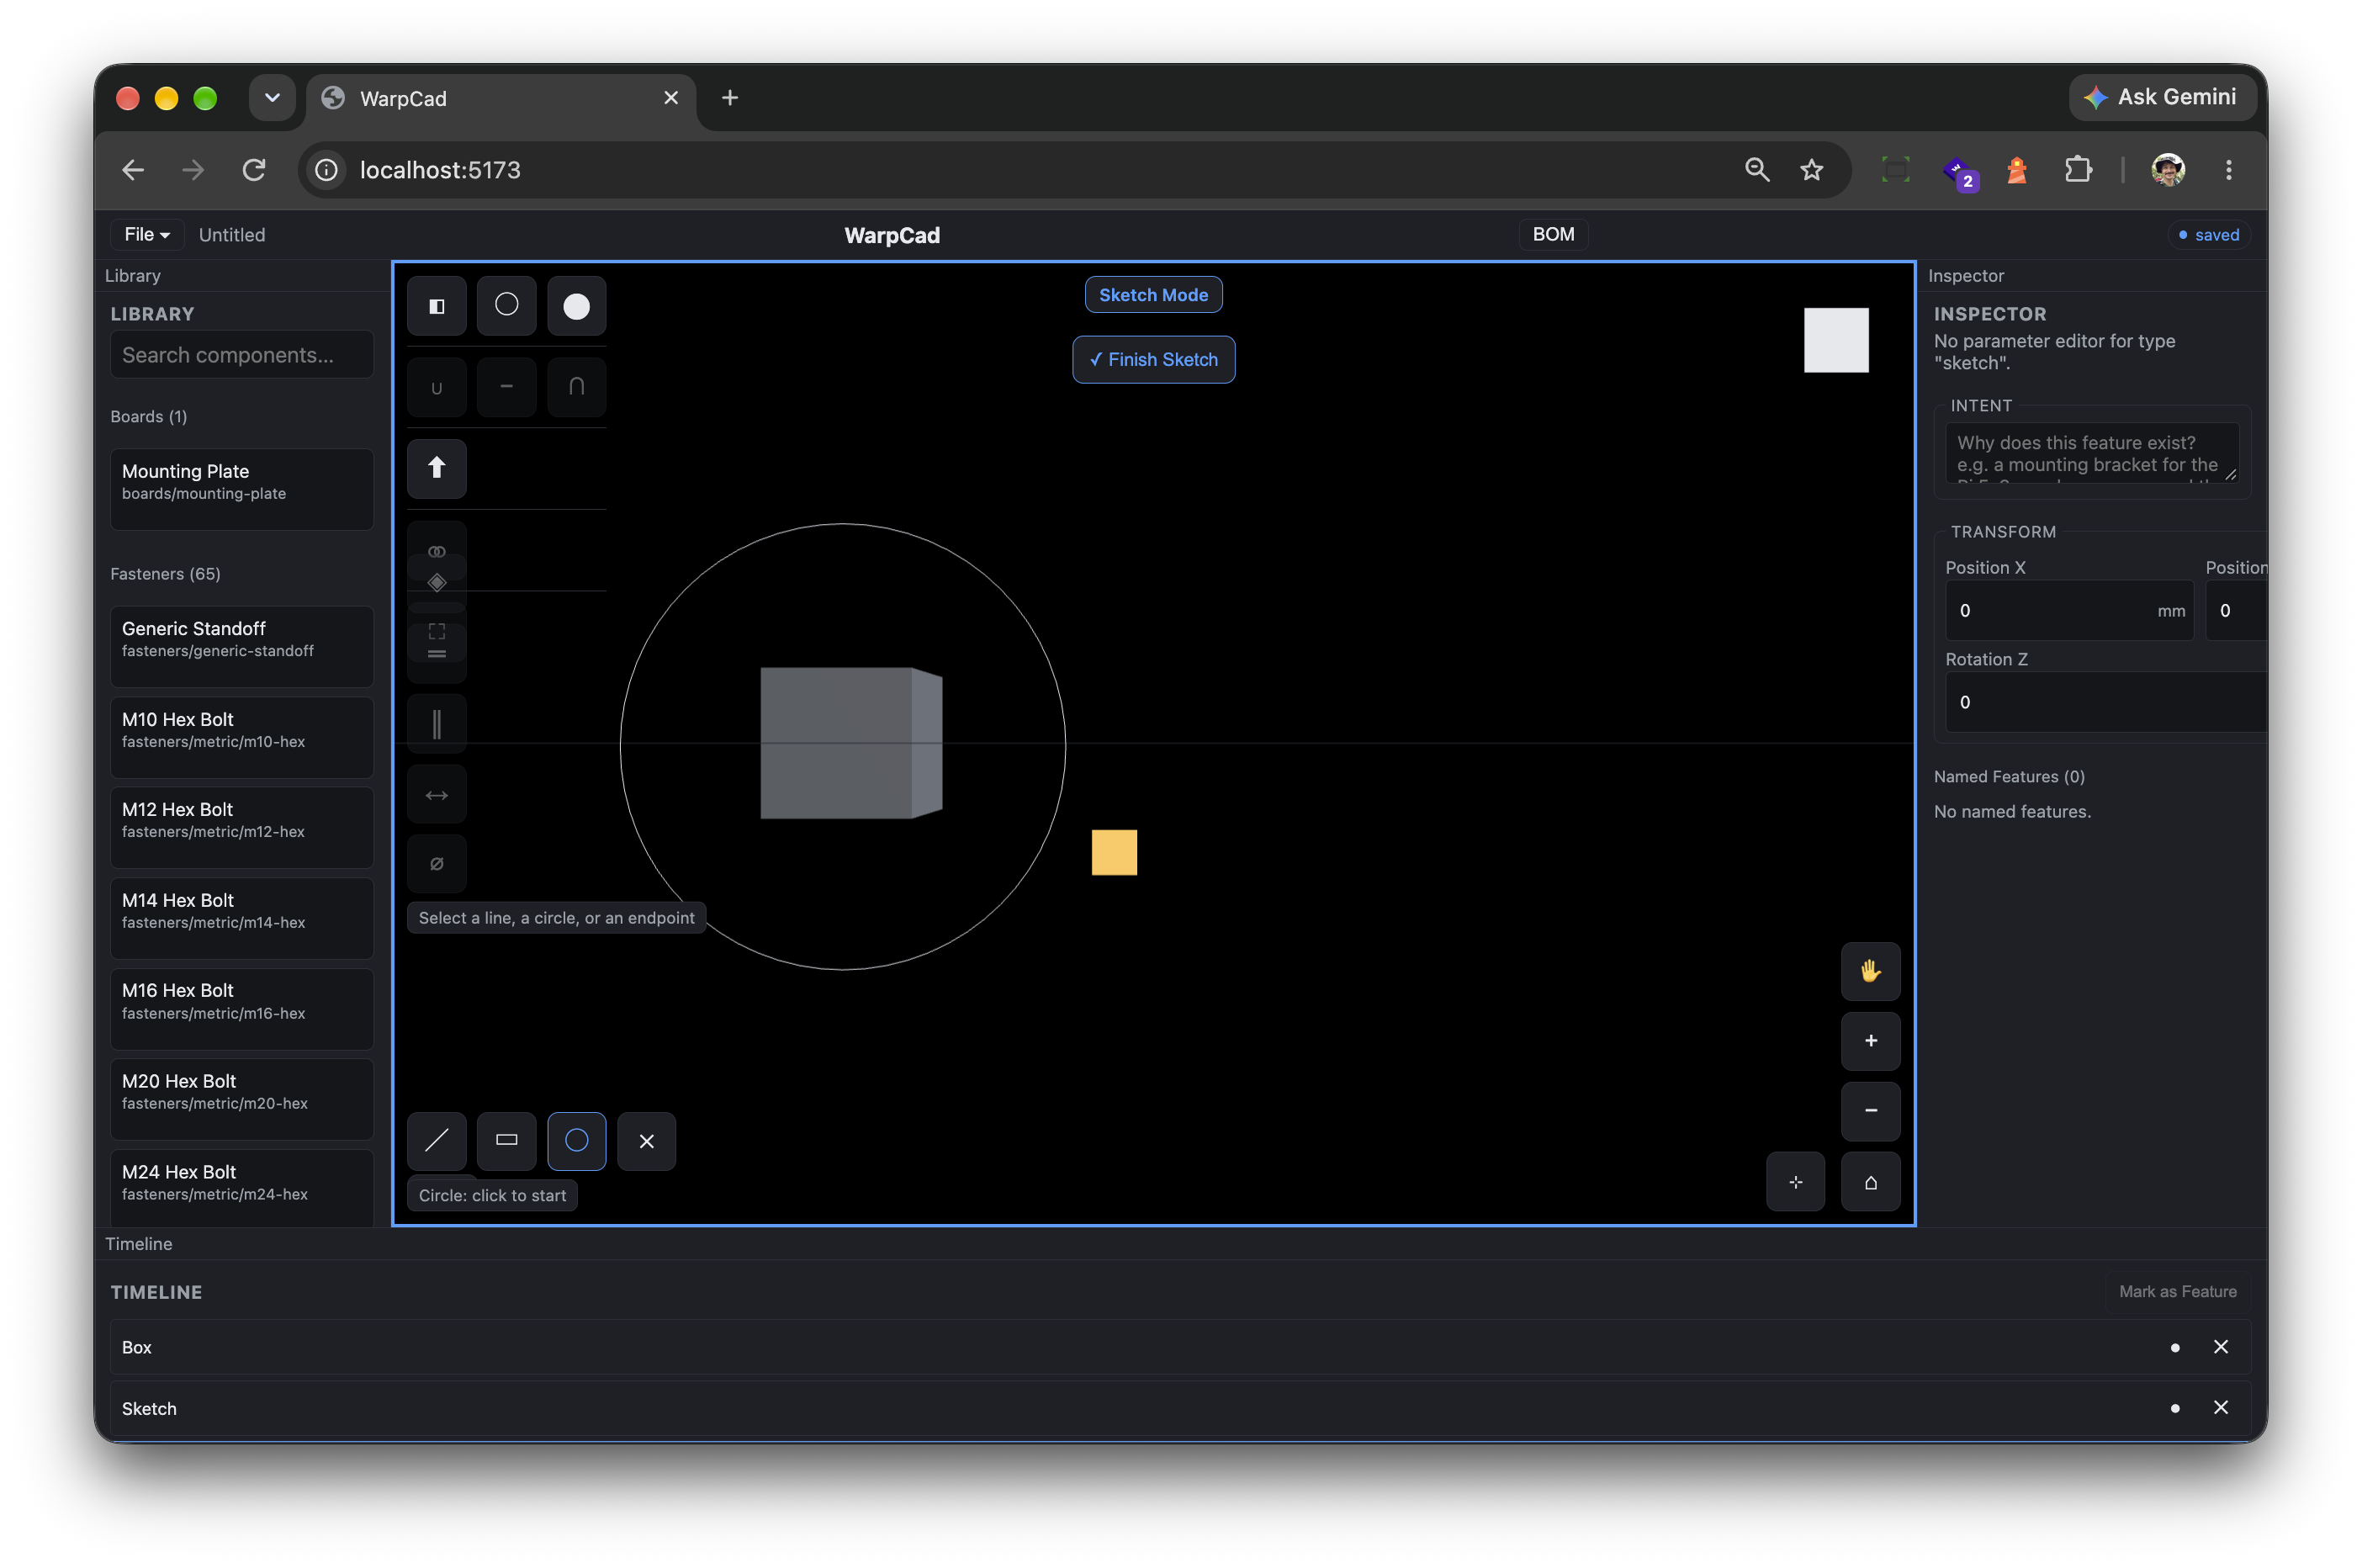
Task: Open the Chrome three-dot menu
Action: [2228, 170]
